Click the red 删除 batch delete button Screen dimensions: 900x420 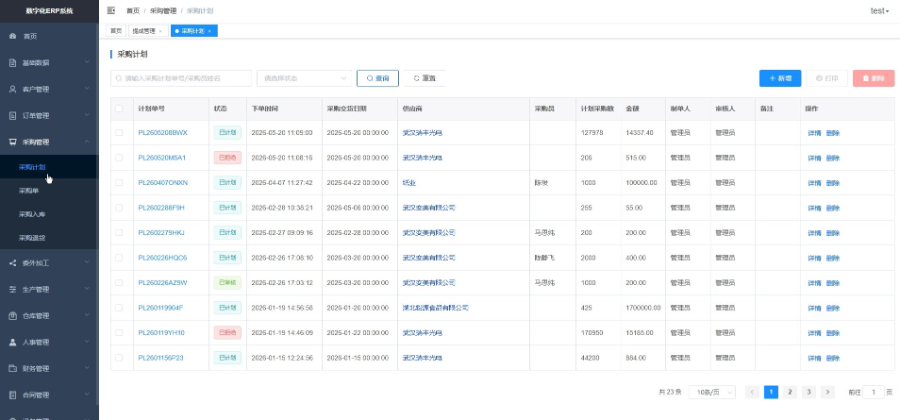pos(874,78)
